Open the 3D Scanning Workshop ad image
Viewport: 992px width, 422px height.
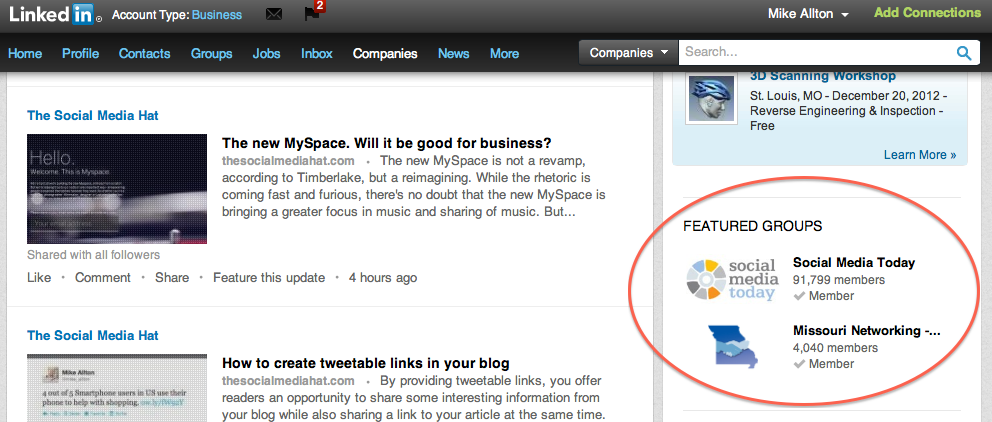click(712, 99)
